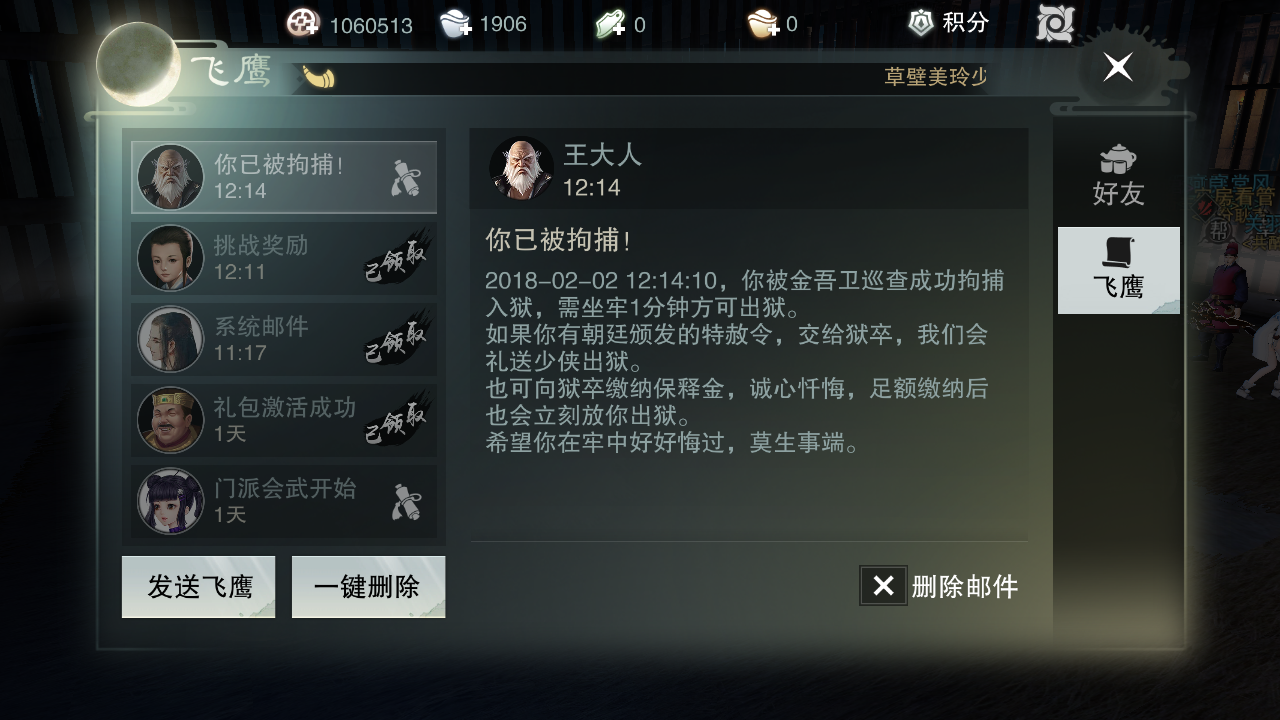Close the 飞鹰 mail window
This screenshot has height=720, width=1280.
coord(1118,67)
